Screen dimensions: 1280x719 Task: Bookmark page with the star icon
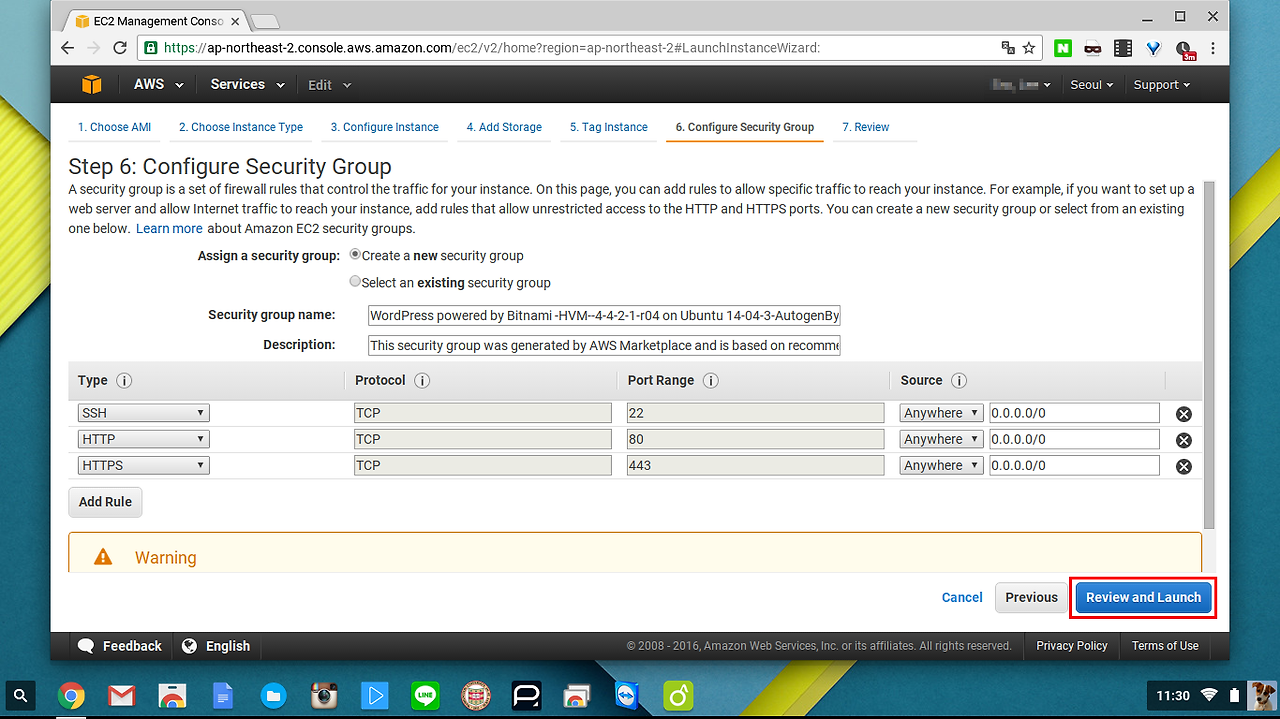coord(1029,48)
